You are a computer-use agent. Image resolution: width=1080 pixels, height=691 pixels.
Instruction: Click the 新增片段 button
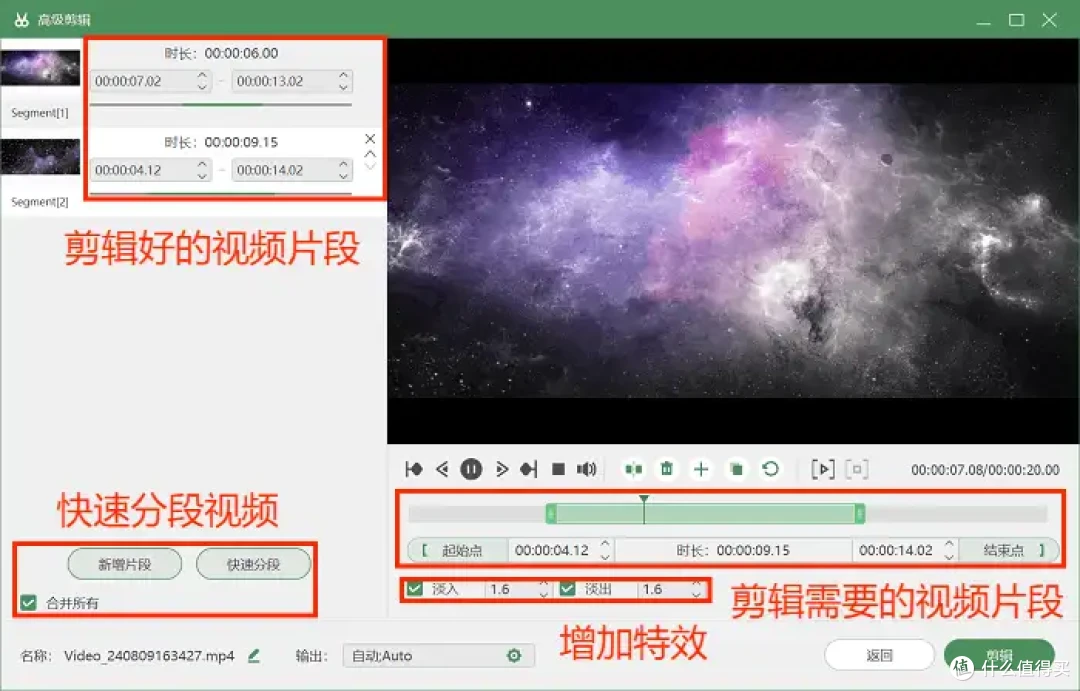125,564
